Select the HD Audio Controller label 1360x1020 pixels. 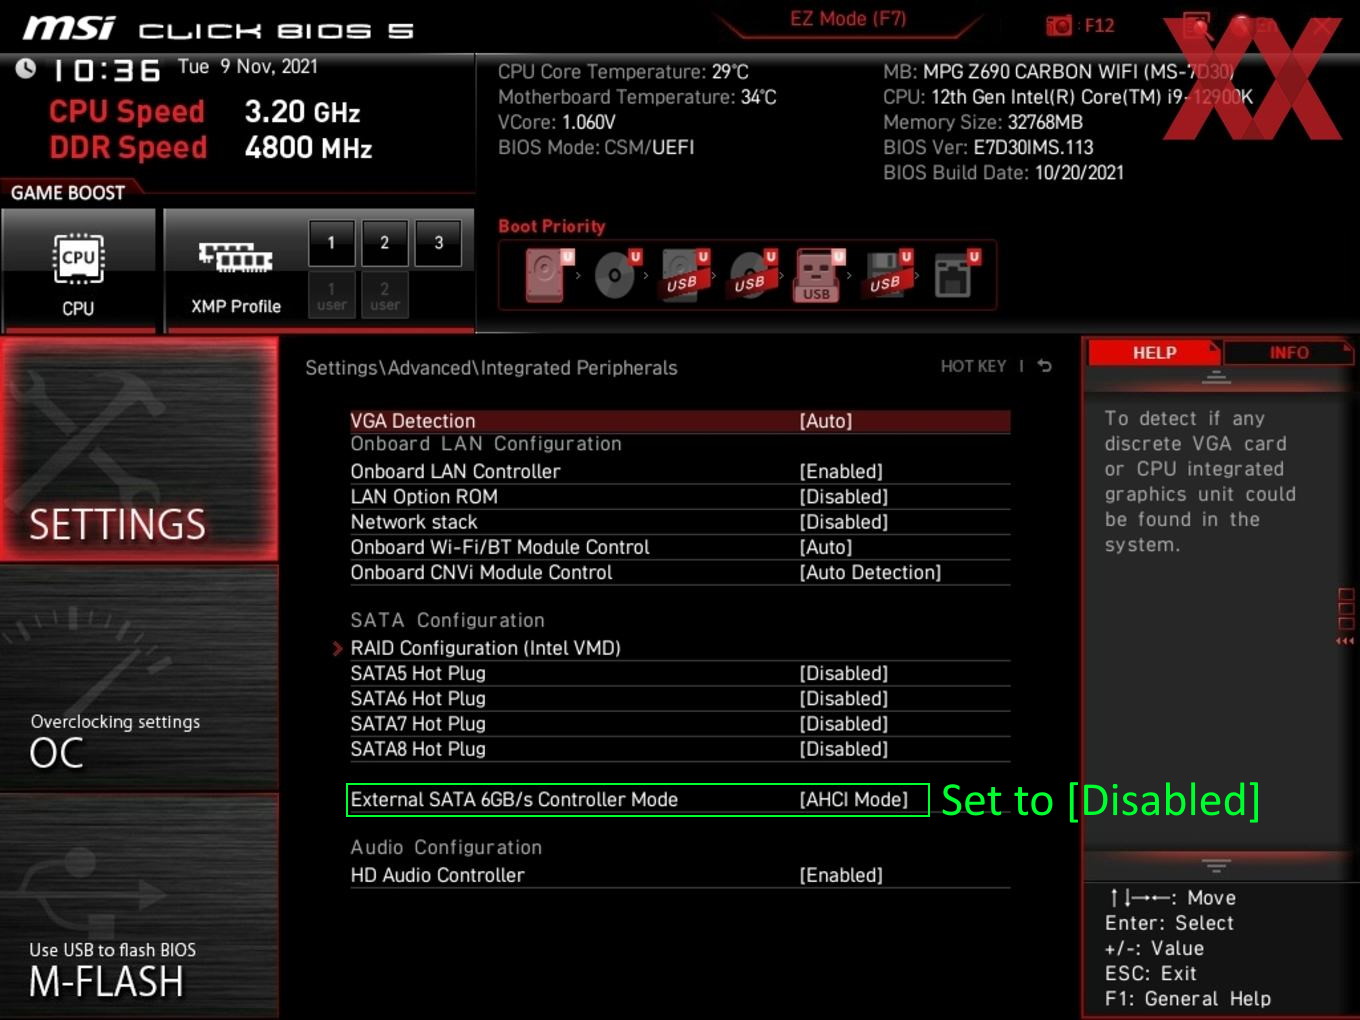[x=437, y=875]
